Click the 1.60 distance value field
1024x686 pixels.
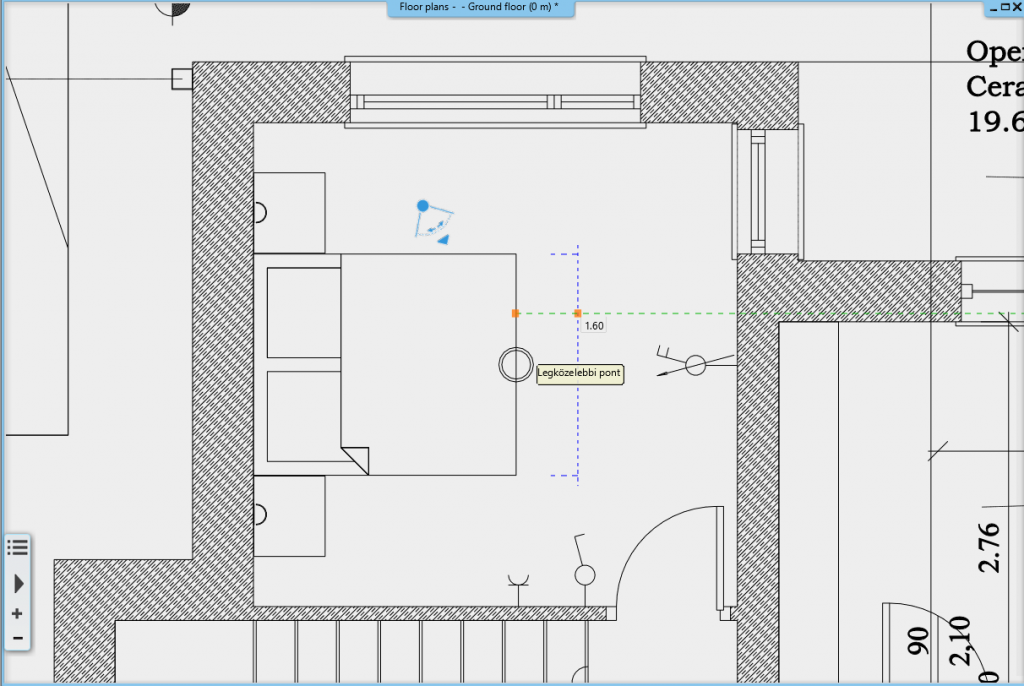(x=594, y=326)
